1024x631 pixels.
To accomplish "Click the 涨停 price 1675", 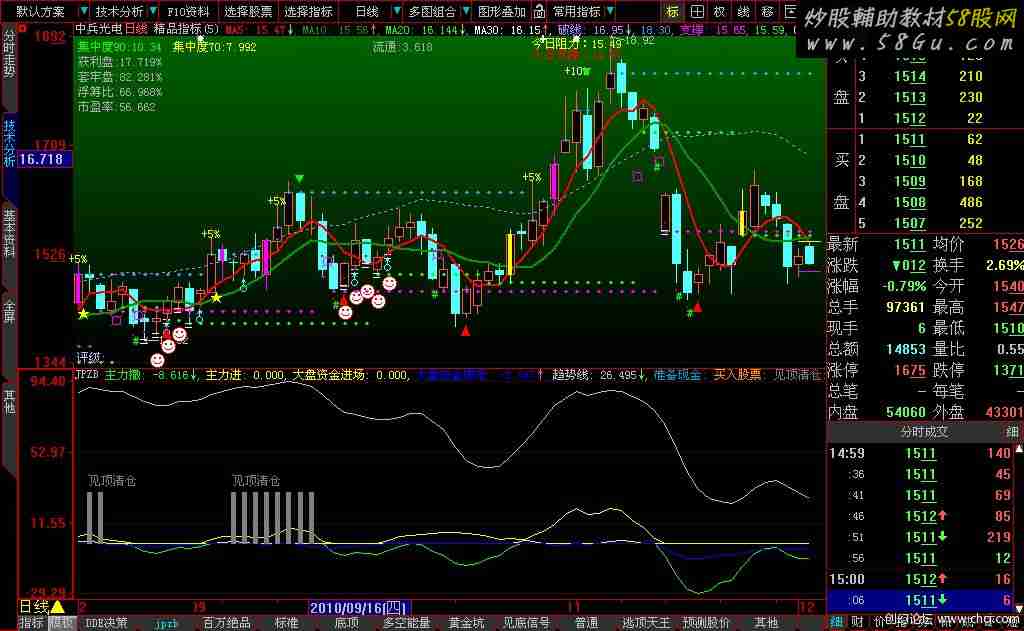I will pyautogui.click(x=910, y=370).
